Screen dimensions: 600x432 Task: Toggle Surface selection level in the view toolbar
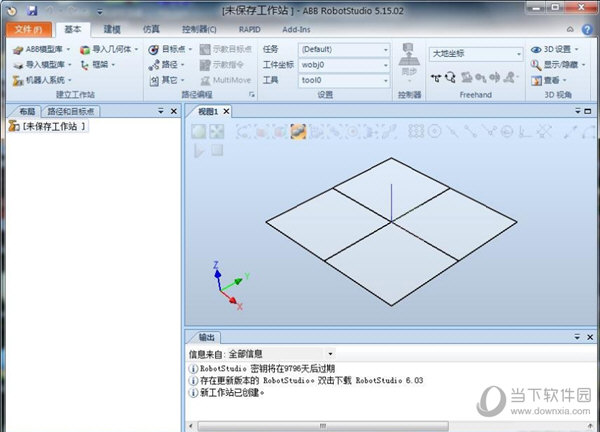coord(262,132)
